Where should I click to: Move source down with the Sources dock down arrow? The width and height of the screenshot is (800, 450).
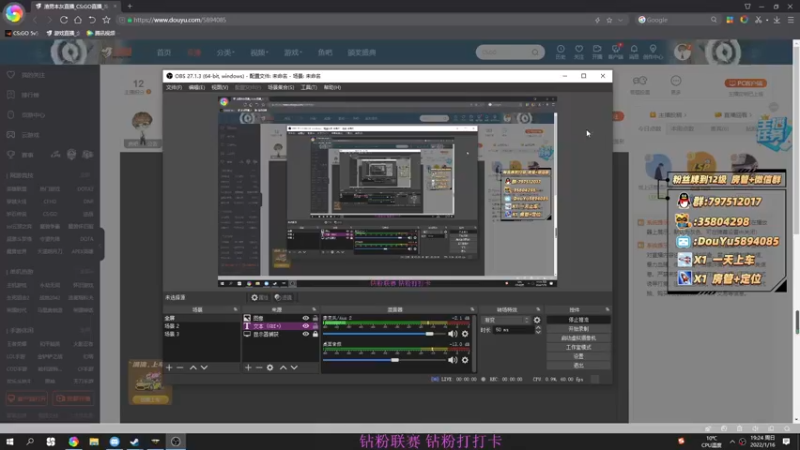tap(294, 367)
